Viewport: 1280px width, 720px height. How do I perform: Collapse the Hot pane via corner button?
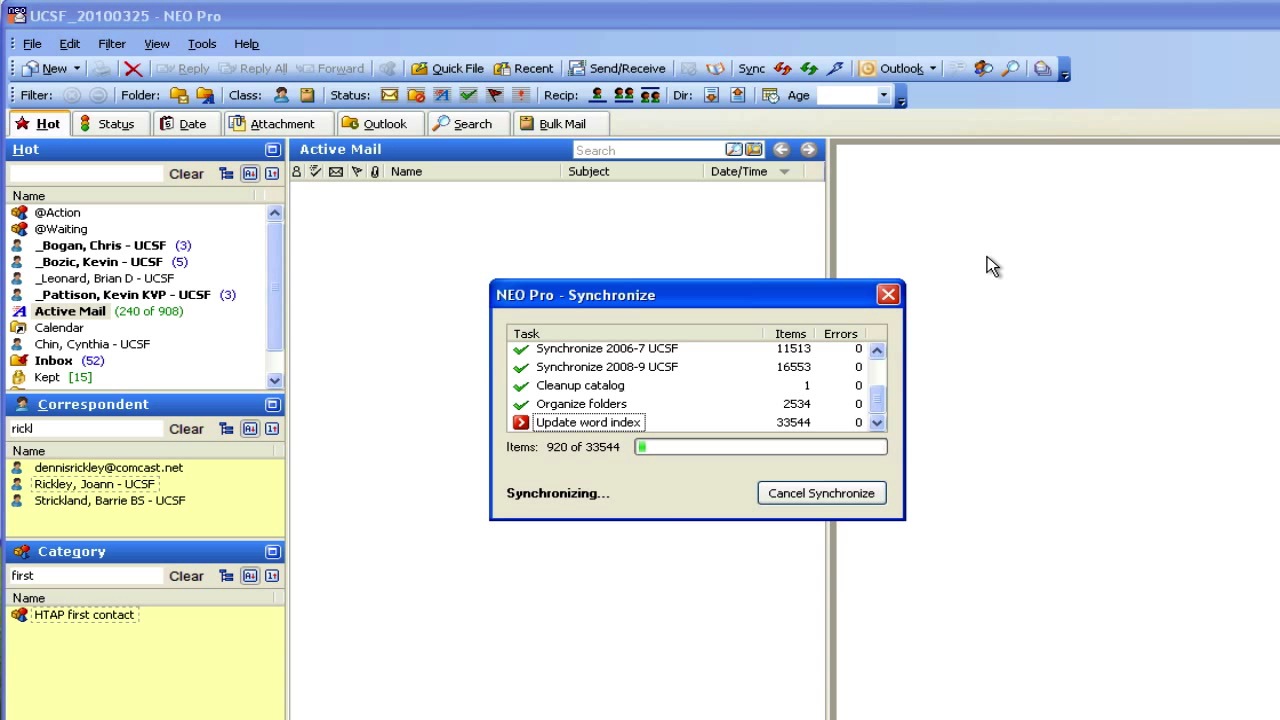point(272,150)
